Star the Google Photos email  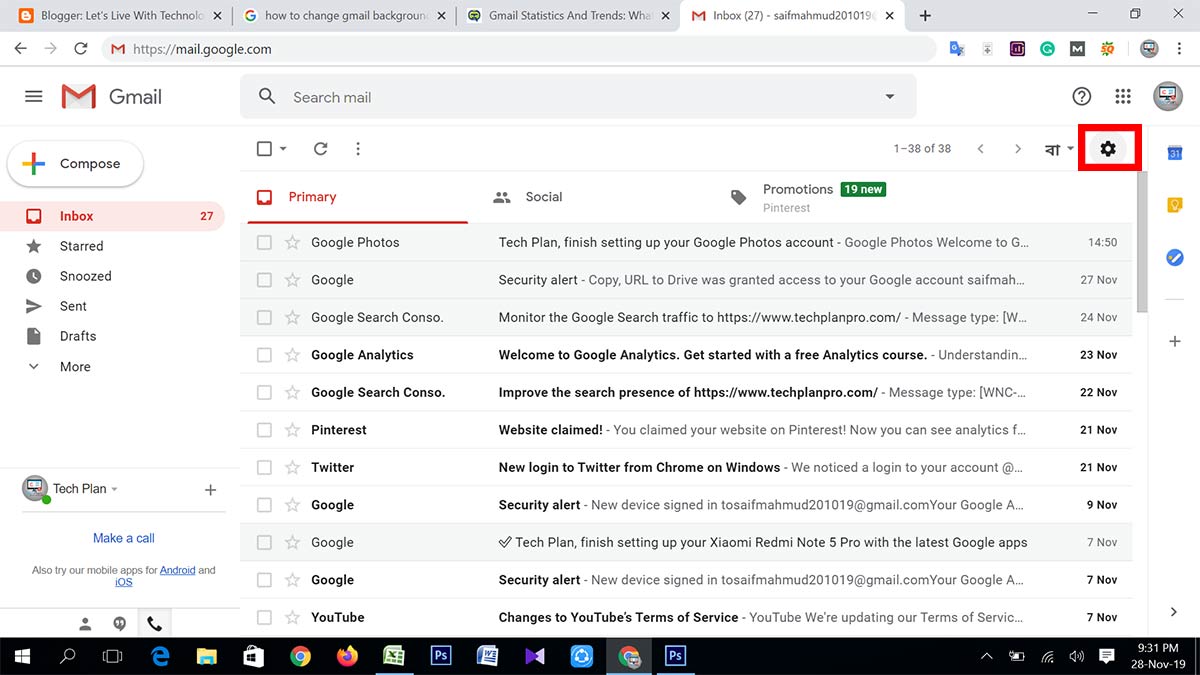pos(290,242)
